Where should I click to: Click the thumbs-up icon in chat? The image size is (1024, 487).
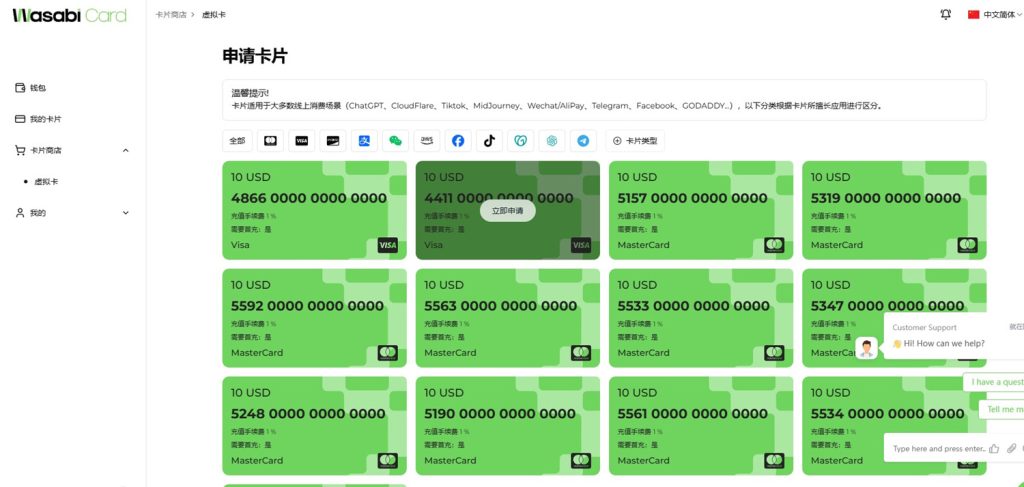click(x=994, y=448)
